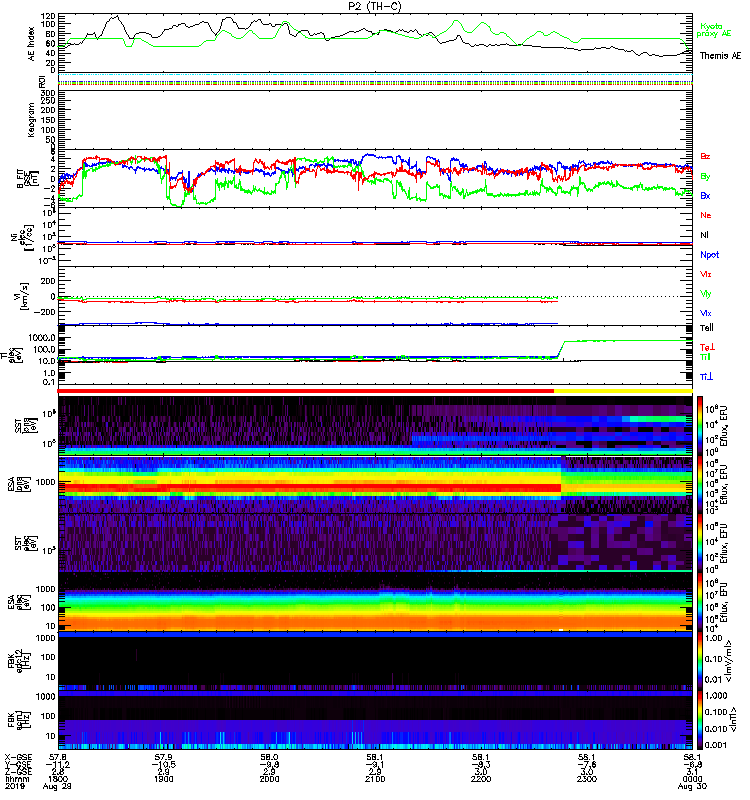The height and width of the screenshot is (800, 750).
Task: Click the "1800" time tick label
Action: point(58,779)
